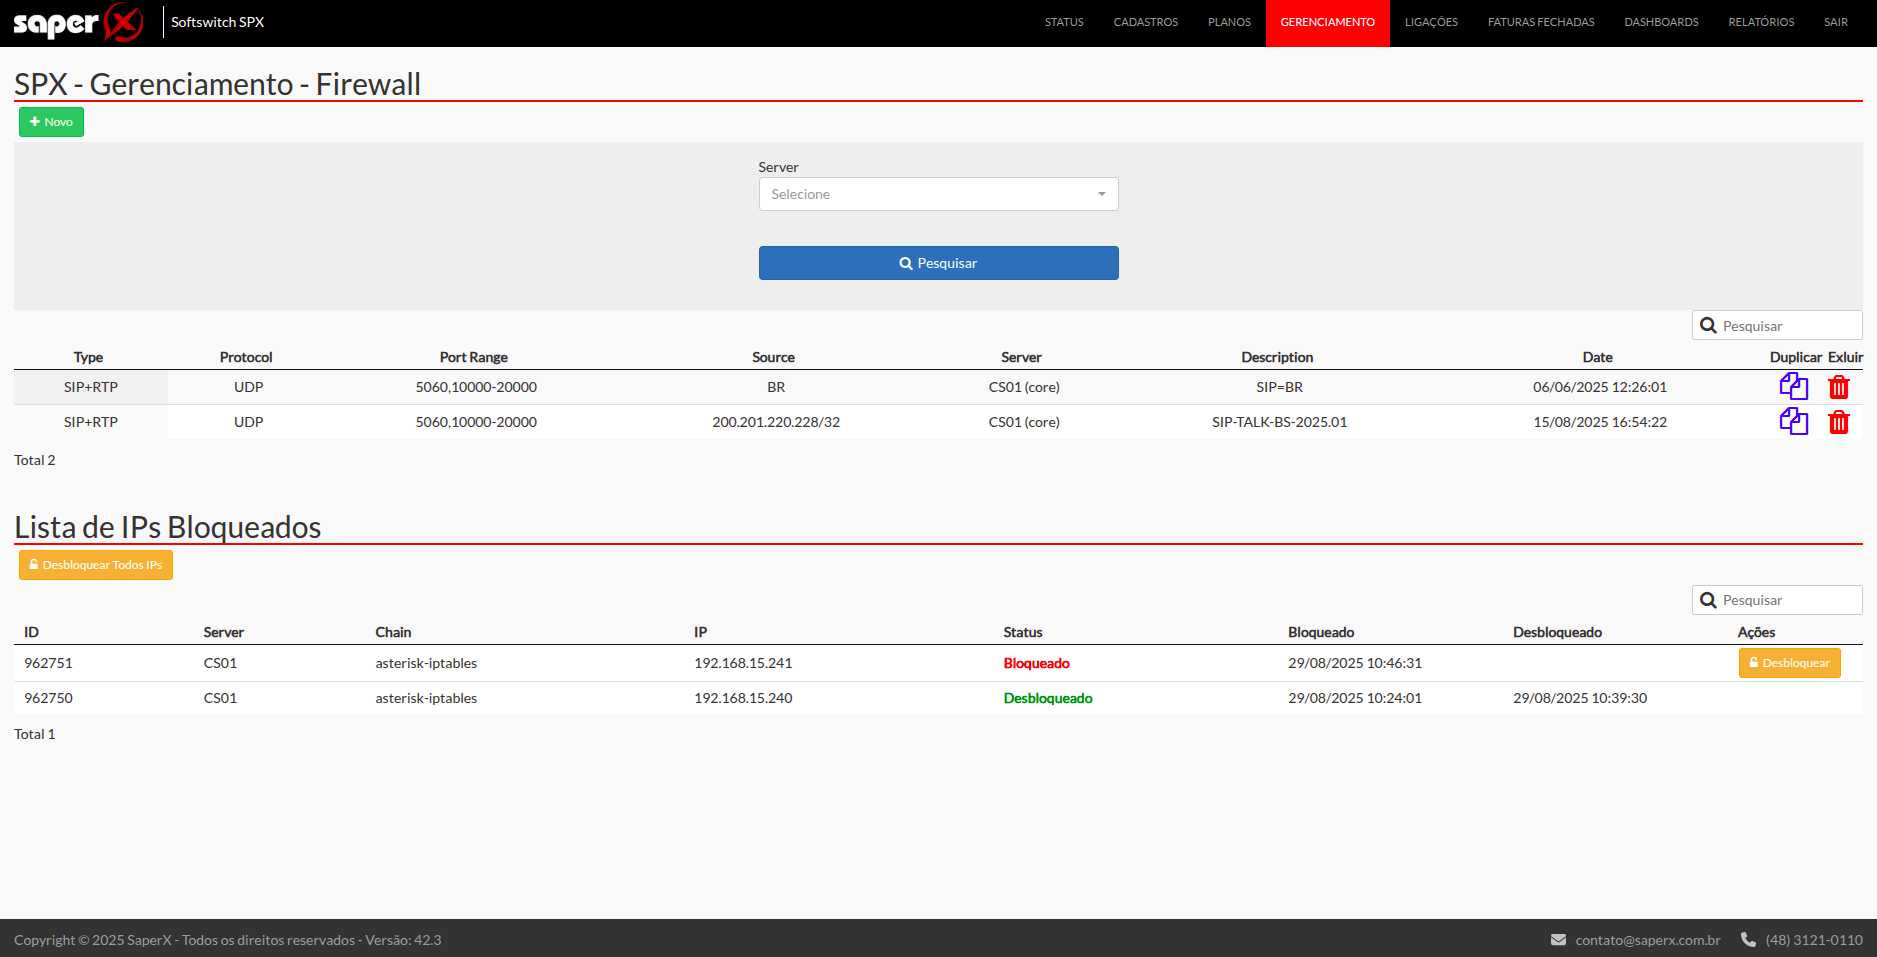
Task: Focus the blocked IPs Pesquisar field
Action: pos(1776,600)
